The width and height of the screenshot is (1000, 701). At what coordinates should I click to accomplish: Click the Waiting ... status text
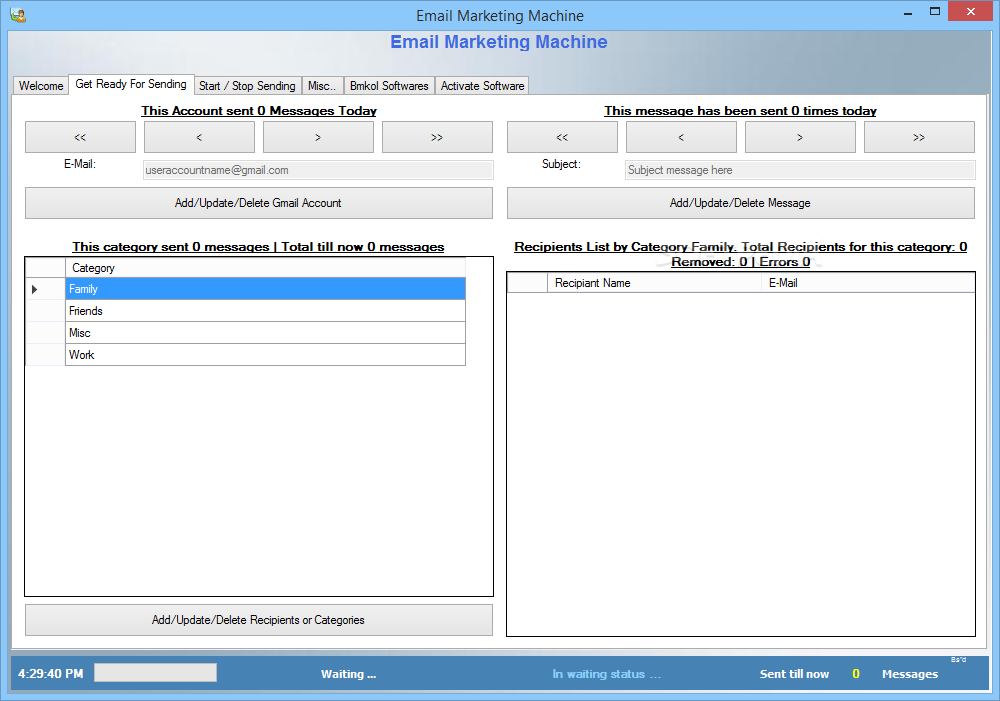point(348,674)
